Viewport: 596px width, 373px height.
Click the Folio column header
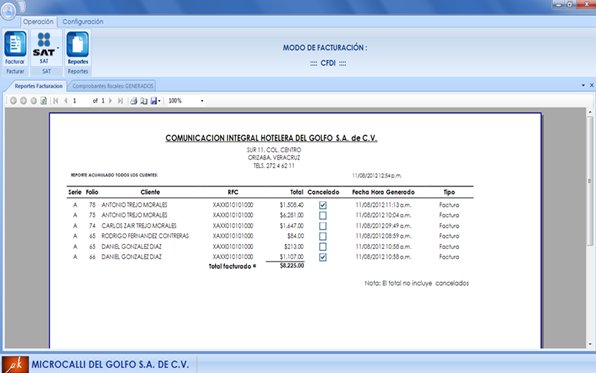tap(92, 192)
